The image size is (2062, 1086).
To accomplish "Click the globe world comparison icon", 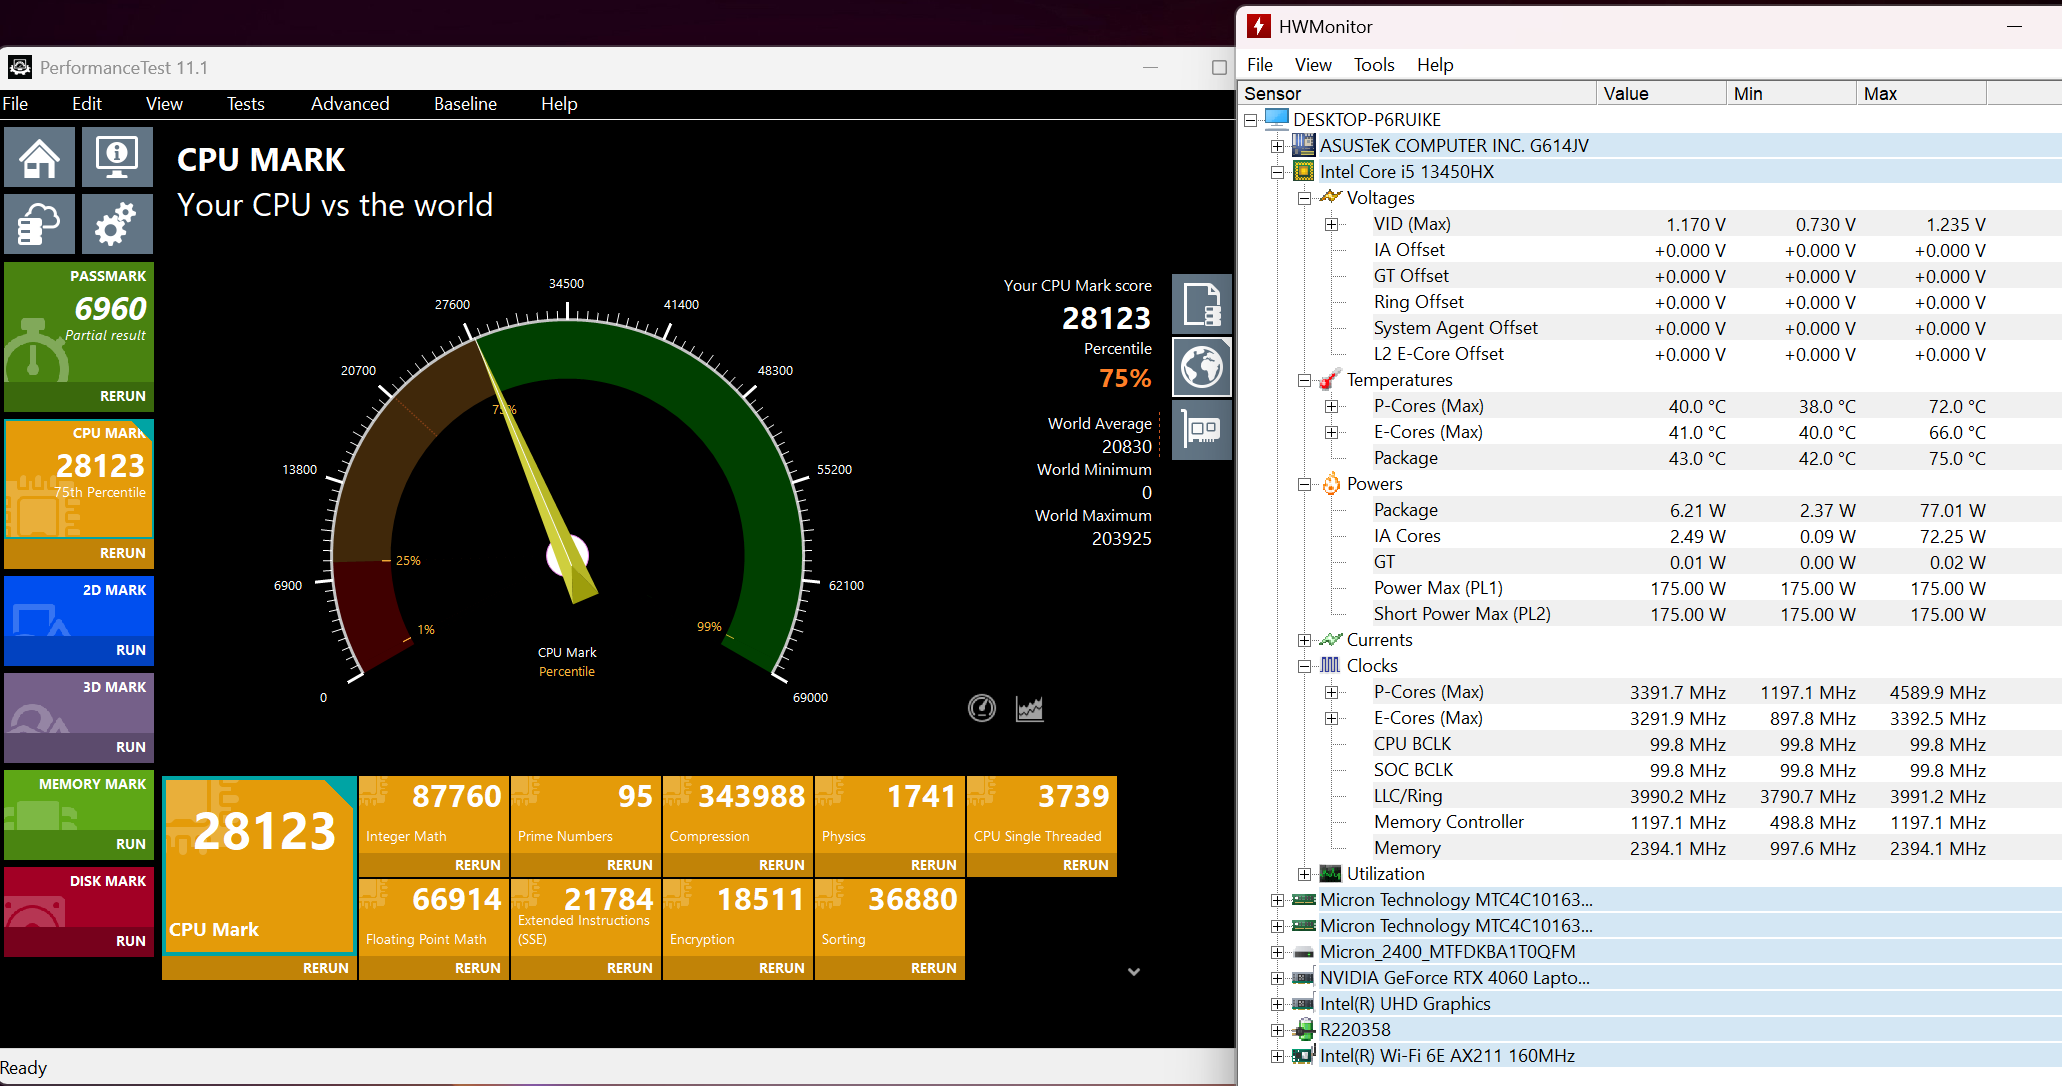I will (x=1201, y=367).
